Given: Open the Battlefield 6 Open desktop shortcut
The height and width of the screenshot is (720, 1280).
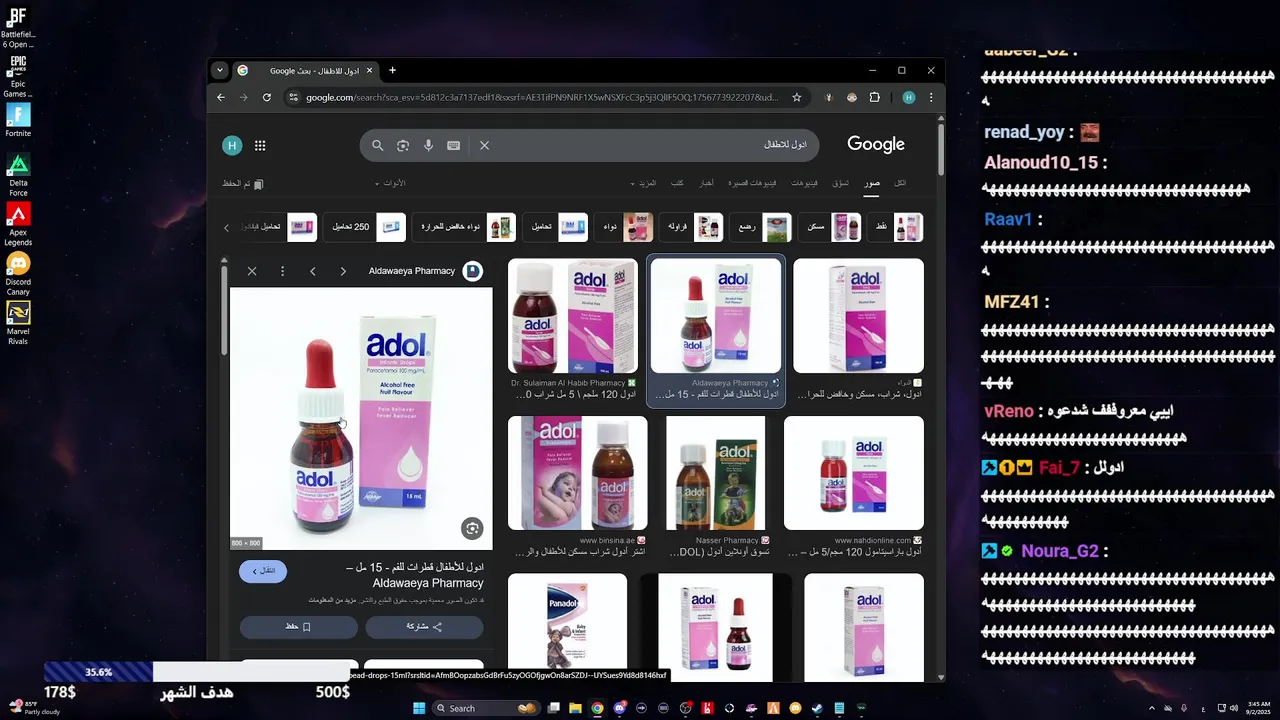Looking at the screenshot, I should (x=18, y=27).
